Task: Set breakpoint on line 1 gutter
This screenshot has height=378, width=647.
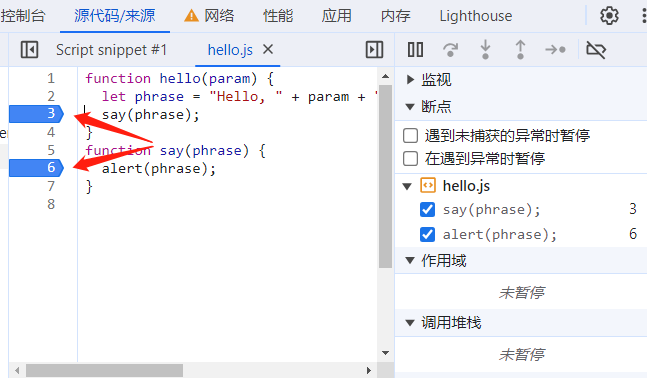Action: pos(50,78)
